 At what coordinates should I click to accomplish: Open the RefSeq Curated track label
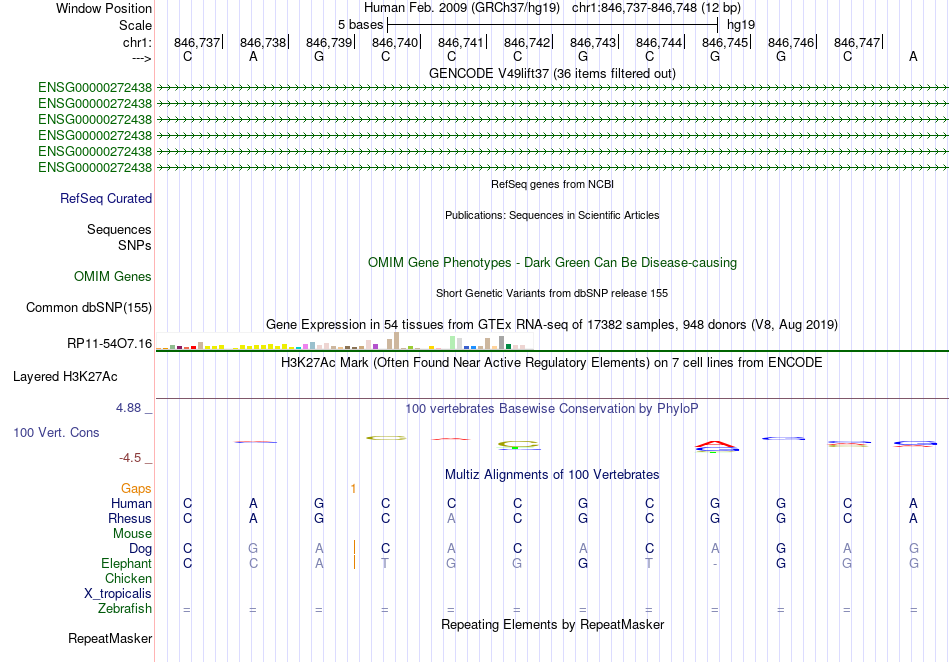(106, 199)
